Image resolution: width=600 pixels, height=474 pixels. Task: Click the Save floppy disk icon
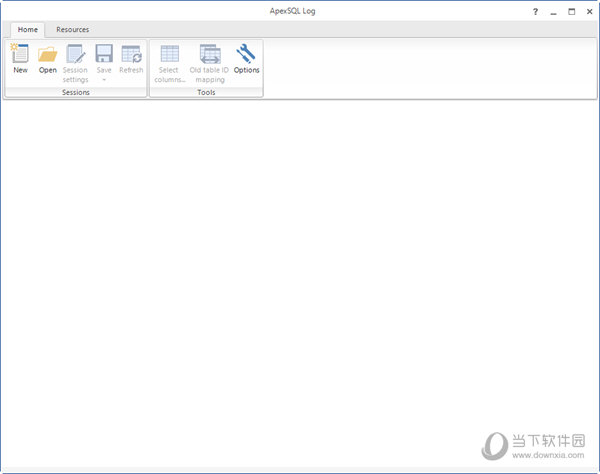click(x=104, y=54)
